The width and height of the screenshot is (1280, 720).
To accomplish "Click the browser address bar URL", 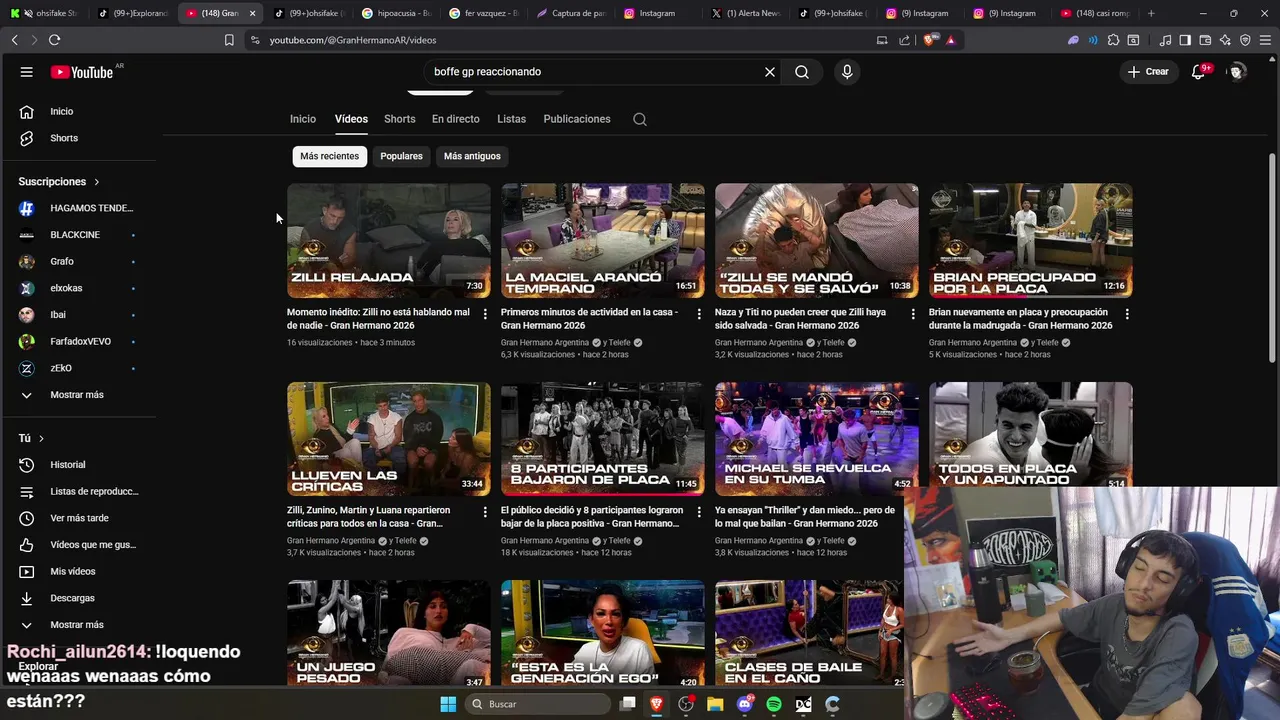I will click(x=353, y=40).
